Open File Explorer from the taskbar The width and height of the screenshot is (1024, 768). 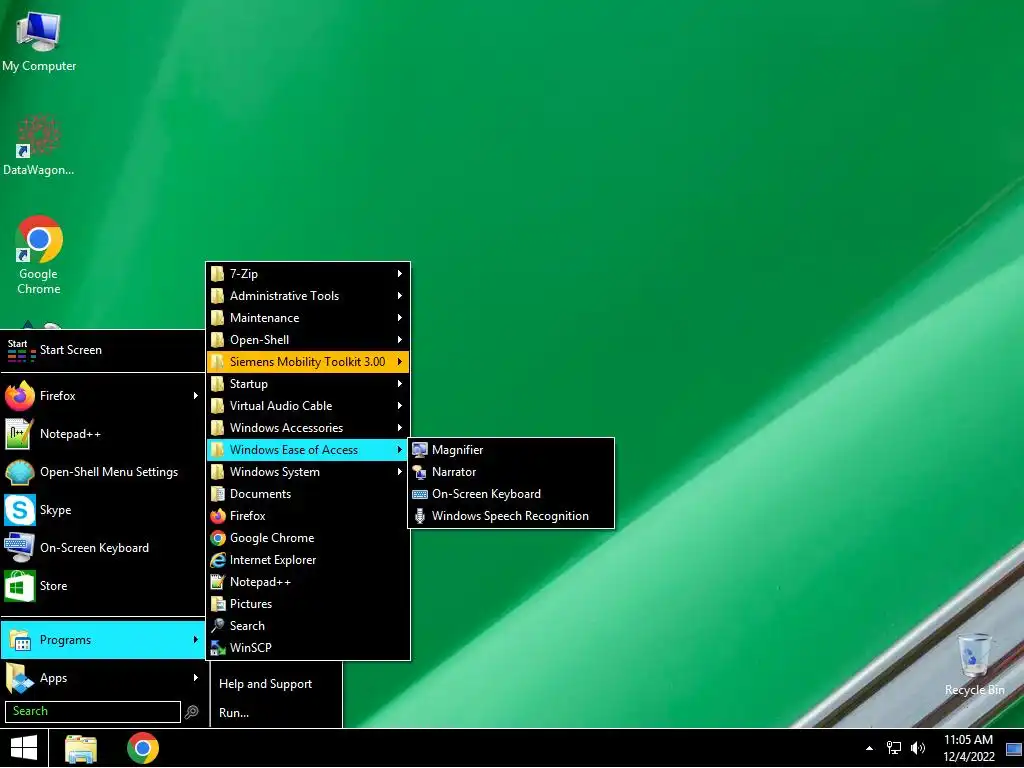(x=81, y=748)
